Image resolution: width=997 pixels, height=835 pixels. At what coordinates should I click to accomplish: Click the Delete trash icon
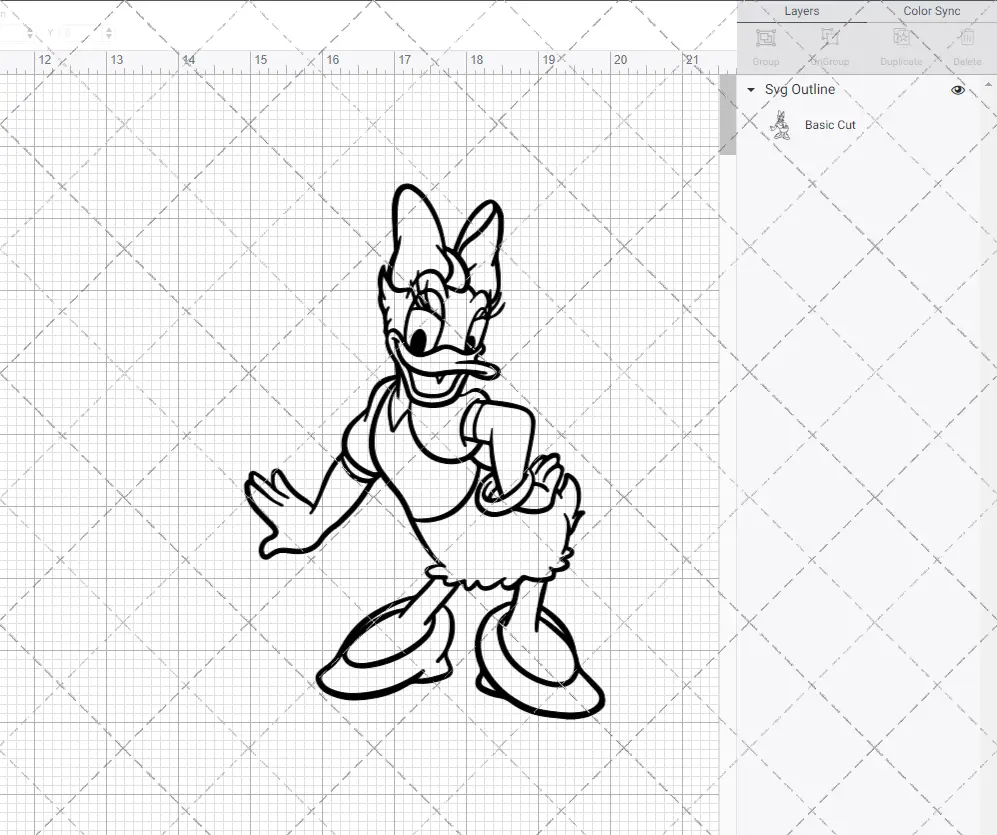967,38
